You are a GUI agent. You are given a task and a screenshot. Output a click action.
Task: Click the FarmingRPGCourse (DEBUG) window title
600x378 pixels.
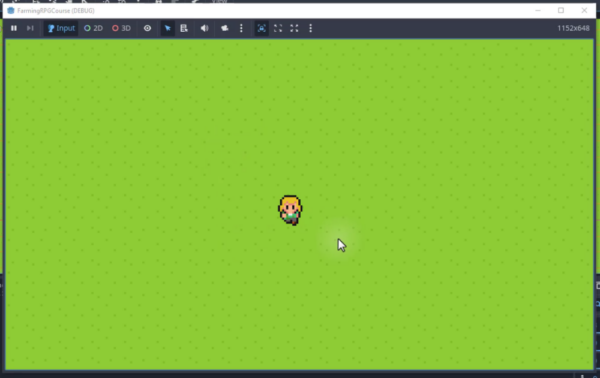pyautogui.click(x=56, y=11)
